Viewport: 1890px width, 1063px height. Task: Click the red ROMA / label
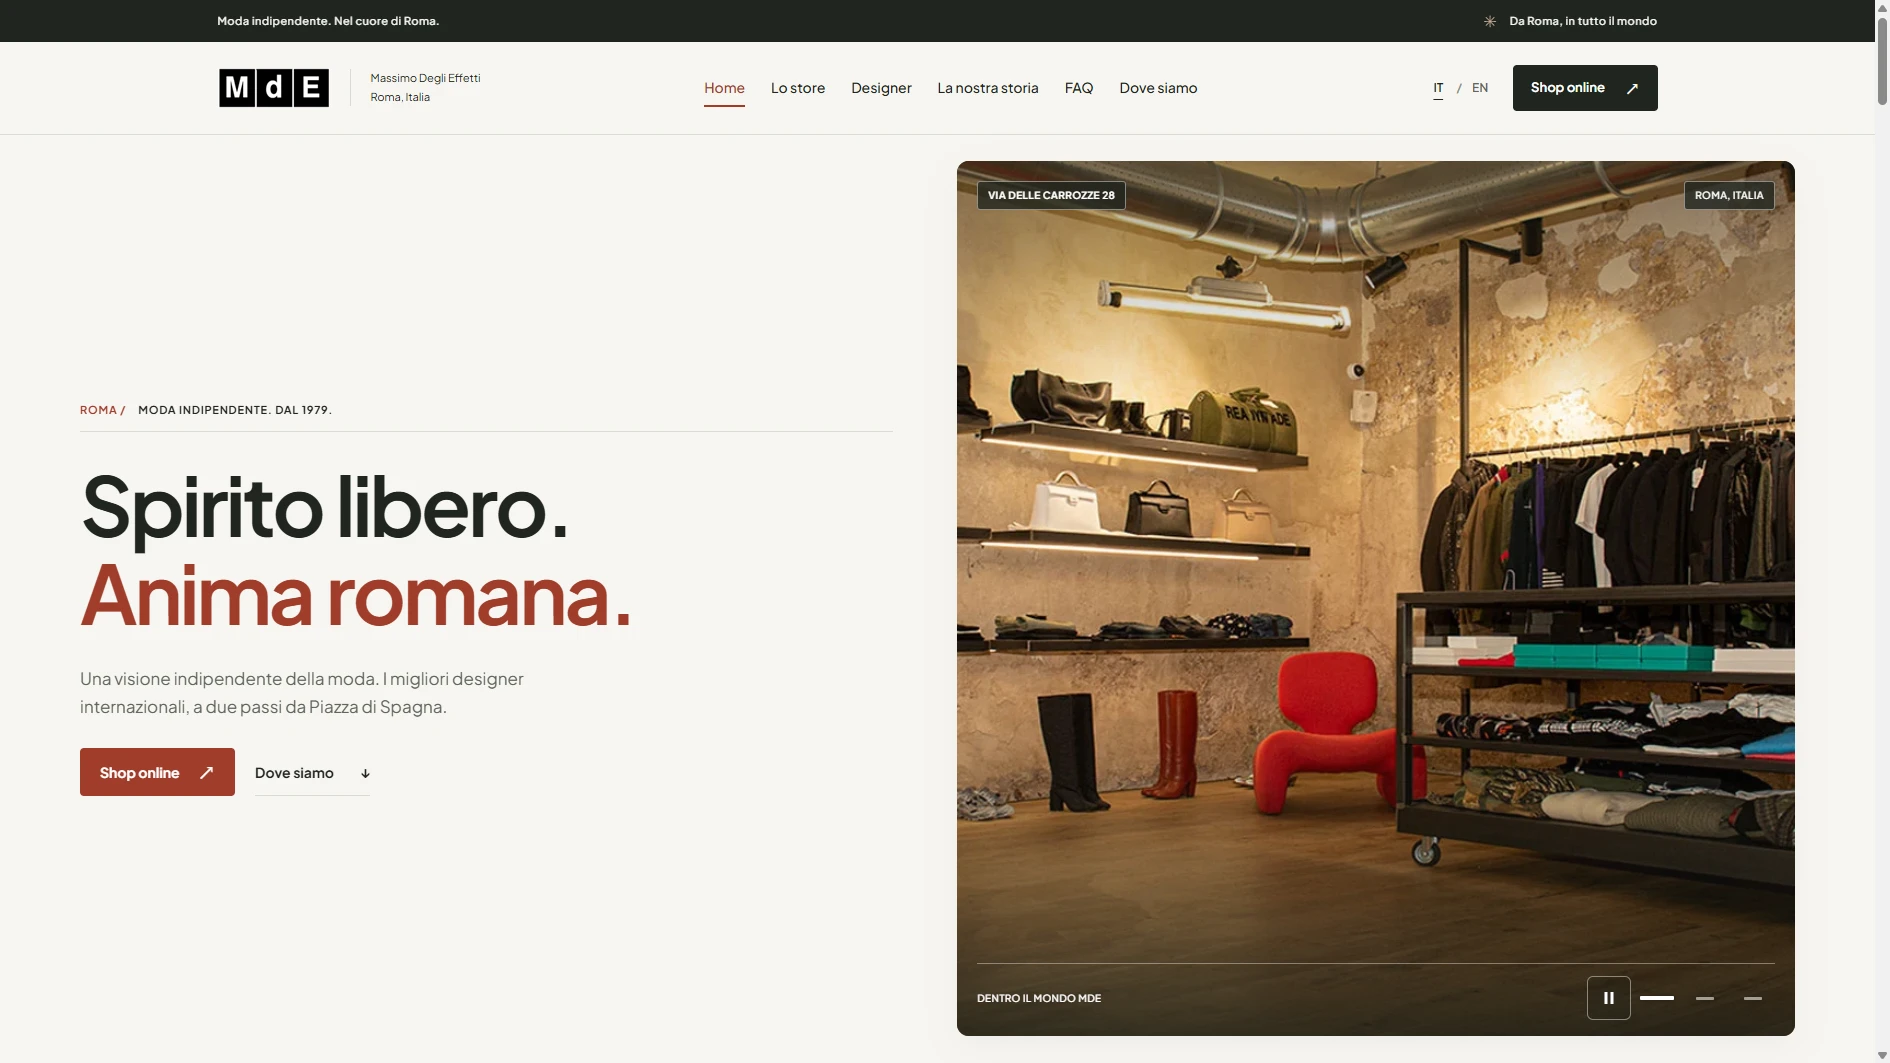[x=102, y=410]
